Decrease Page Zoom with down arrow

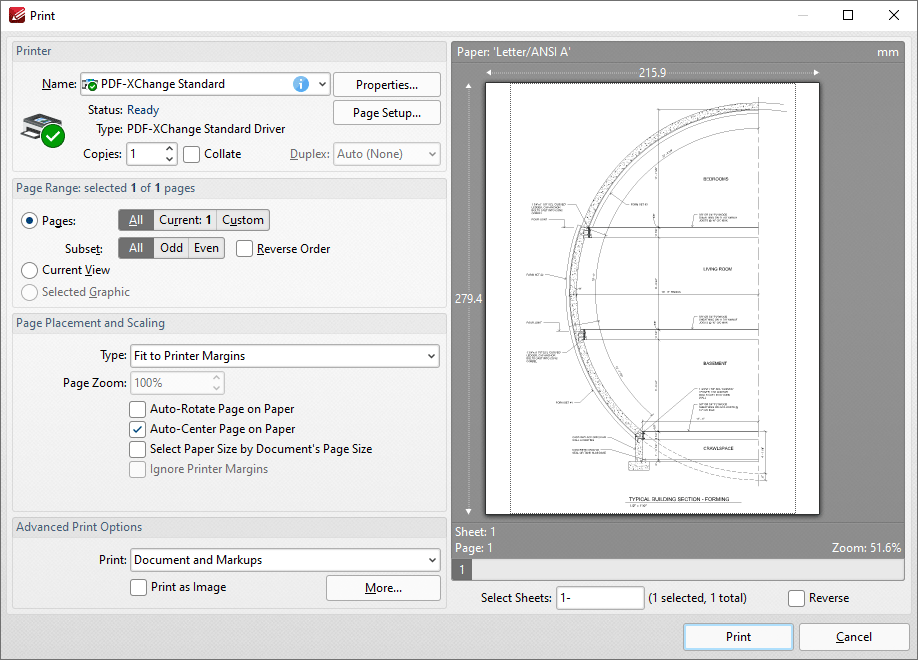pos(217,388)
